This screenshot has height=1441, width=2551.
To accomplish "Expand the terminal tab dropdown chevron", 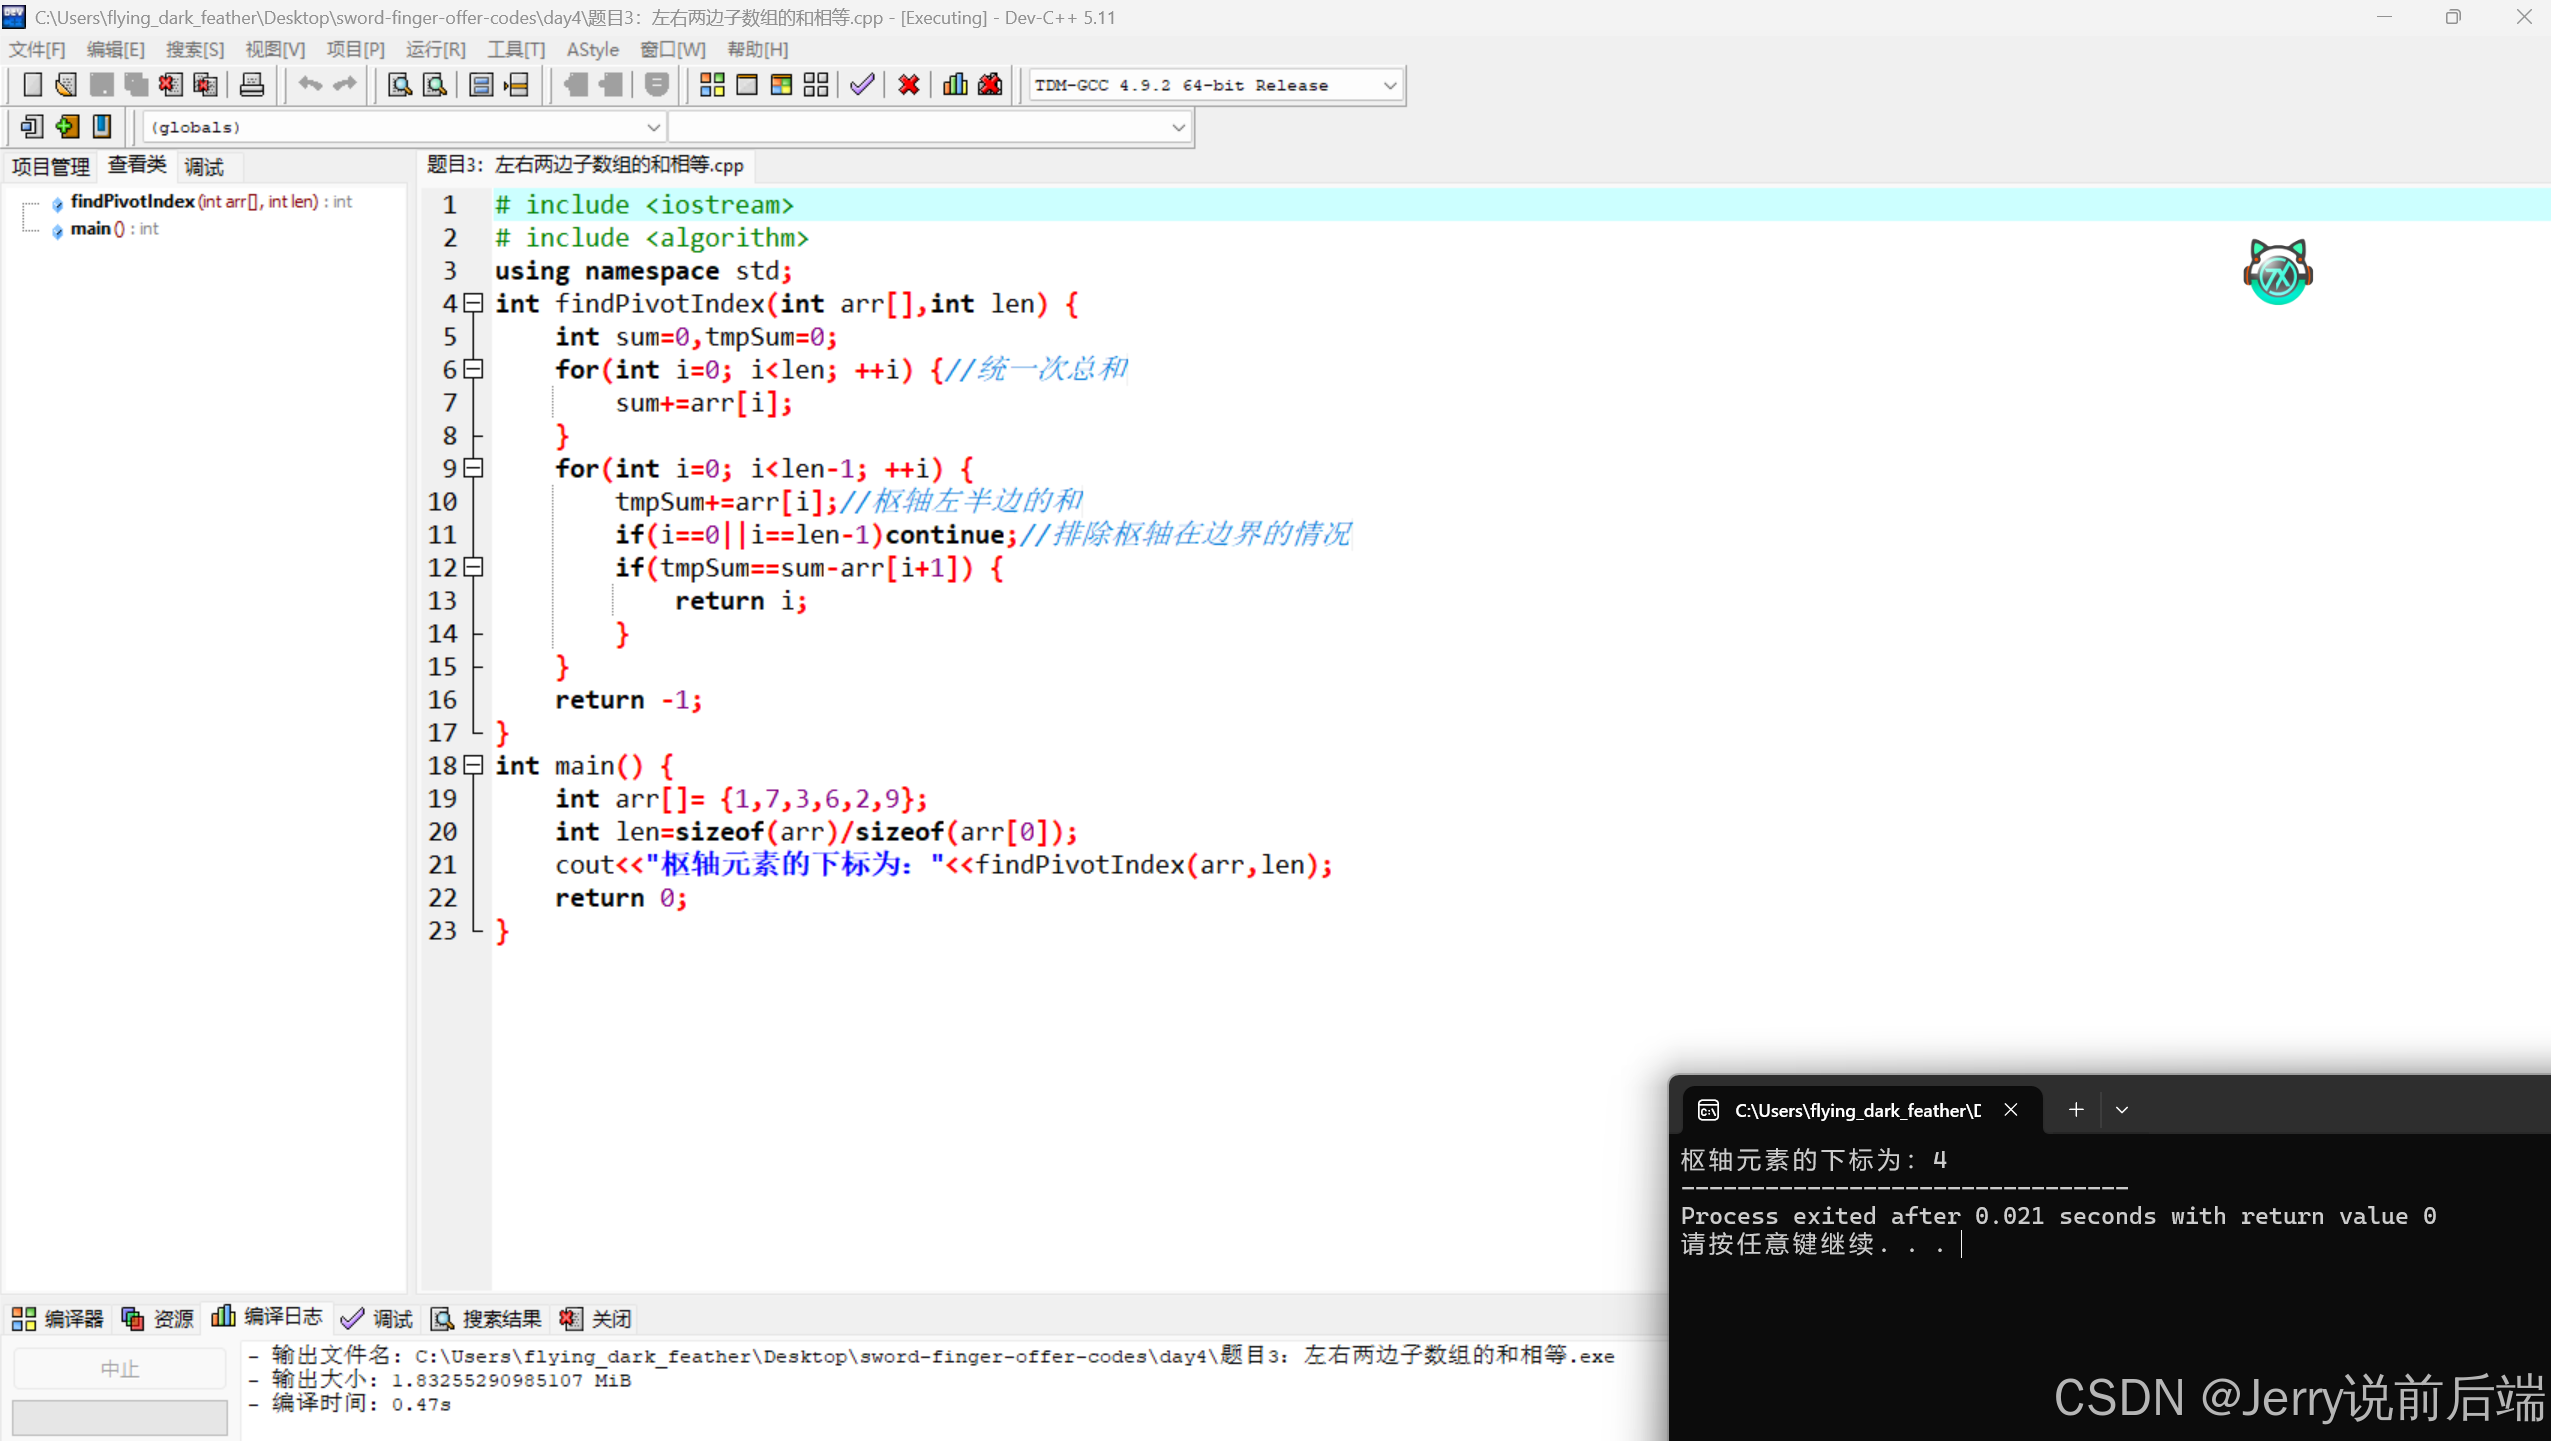I will coord(2122,1110).
